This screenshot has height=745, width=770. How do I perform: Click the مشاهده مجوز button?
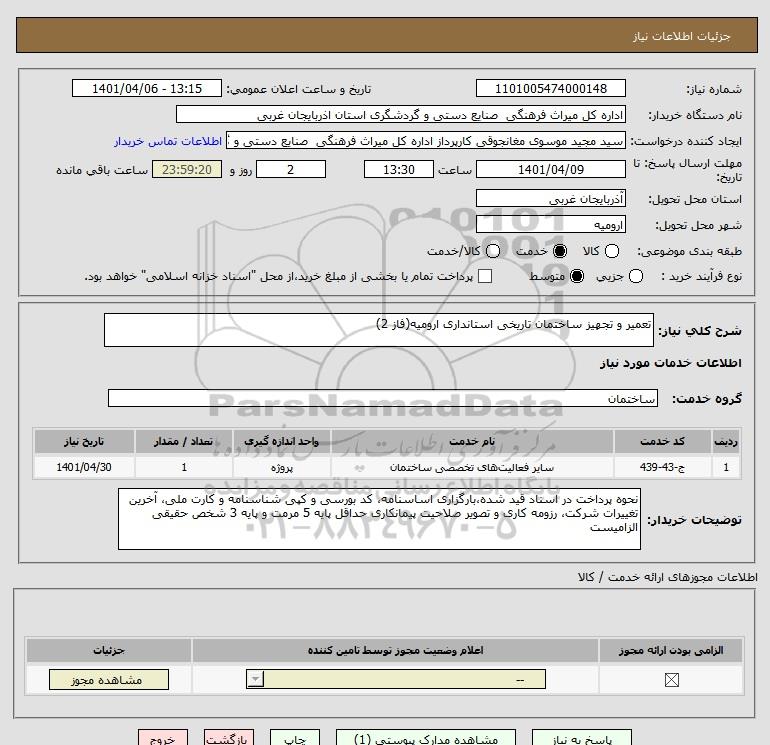coord(109,680)
